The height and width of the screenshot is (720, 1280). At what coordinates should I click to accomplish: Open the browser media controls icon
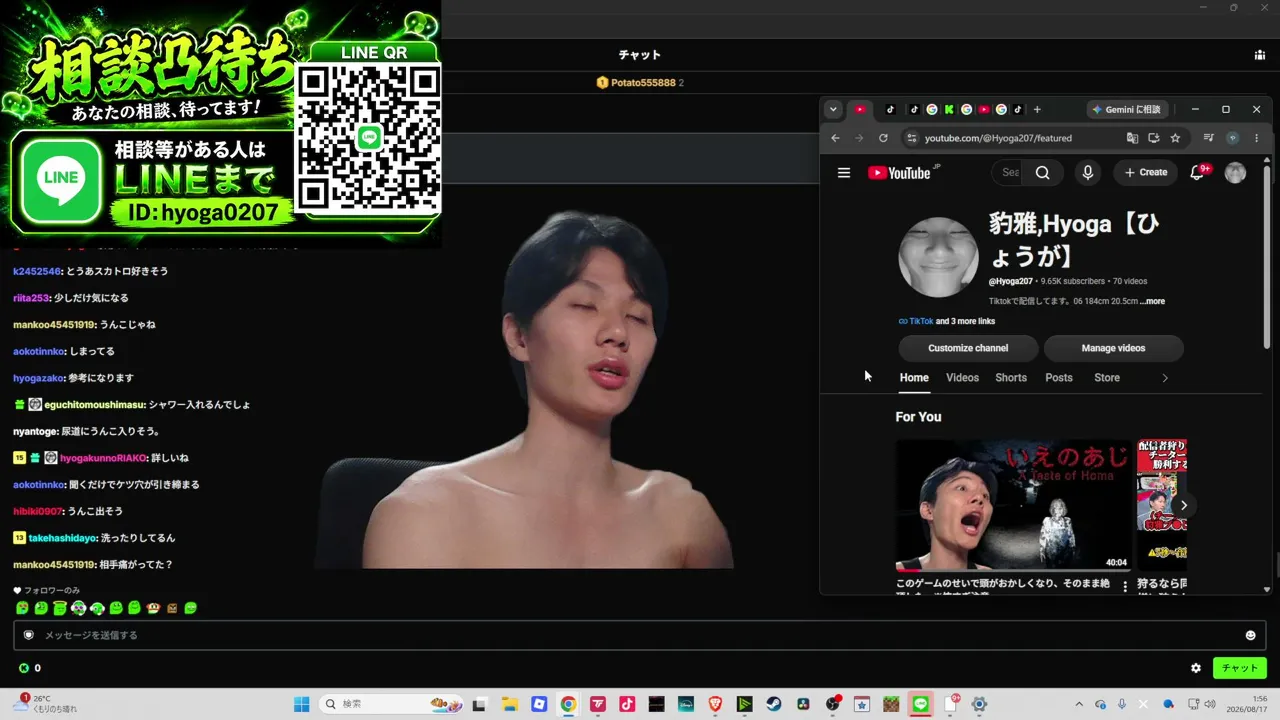pos(1209,138)
